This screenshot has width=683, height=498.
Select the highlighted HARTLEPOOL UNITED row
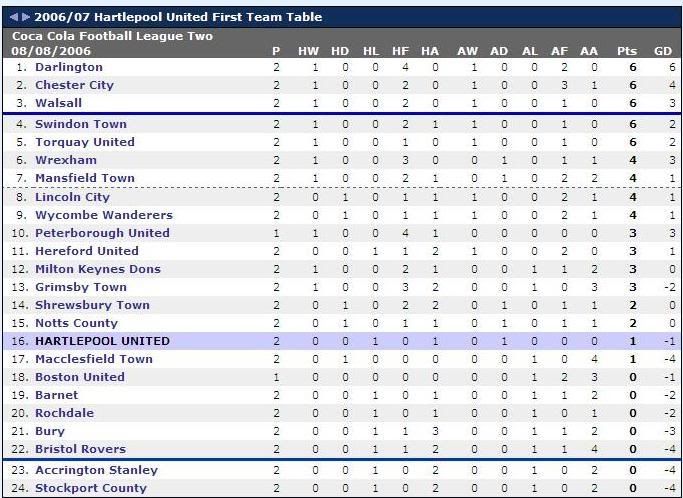click(341, 341)
